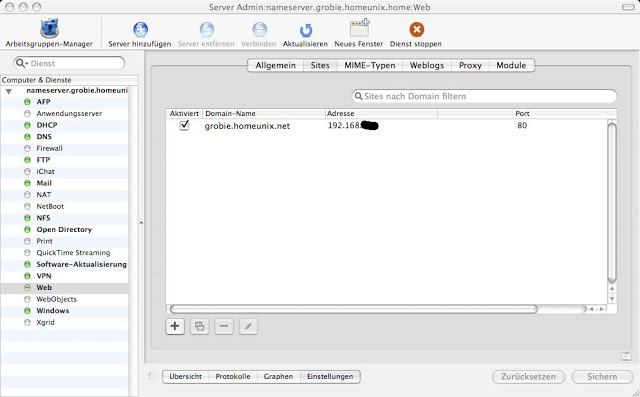
Task: Select DNS service in sidebar
Action: [x=44, y=137]
